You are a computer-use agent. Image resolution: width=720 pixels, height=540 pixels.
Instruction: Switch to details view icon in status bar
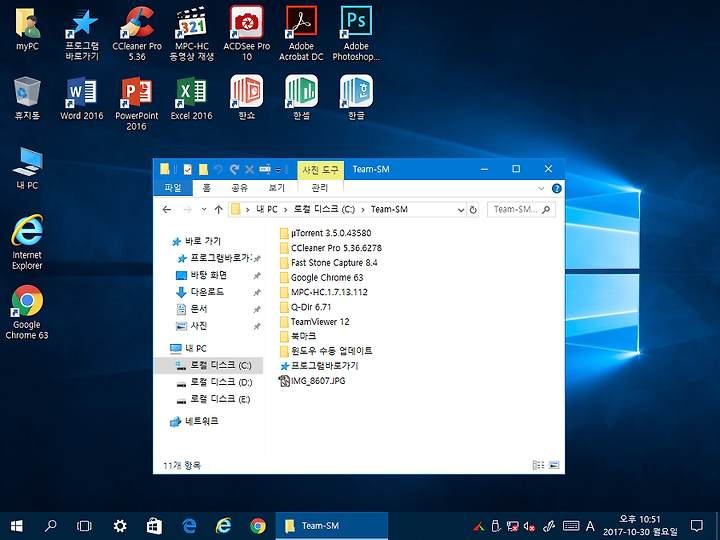pyautogui.click(x=538, y=465)
